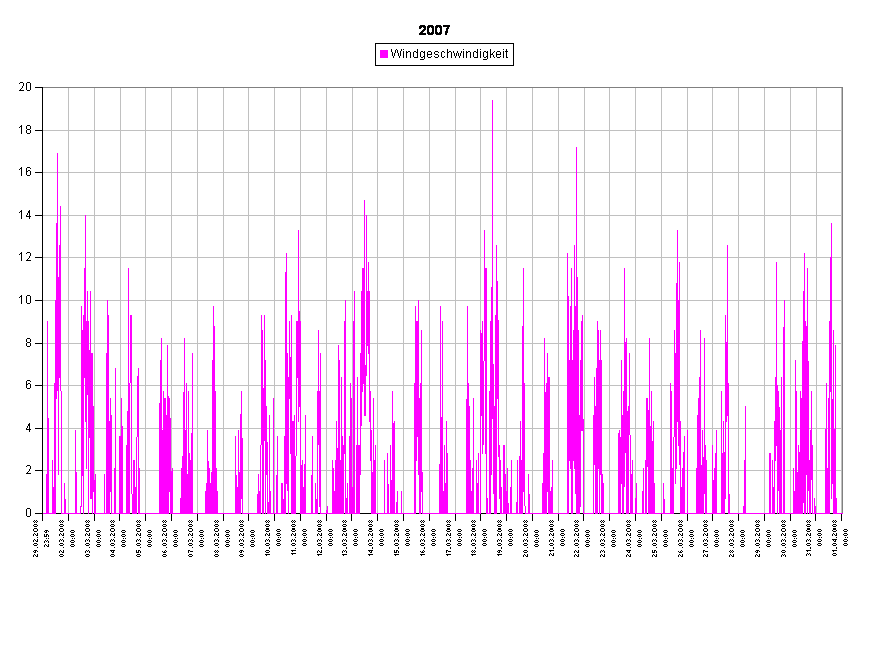Screen dimensions: 871x645
Task: Click the left vertical axis line
Action: (x=43, y=300)
